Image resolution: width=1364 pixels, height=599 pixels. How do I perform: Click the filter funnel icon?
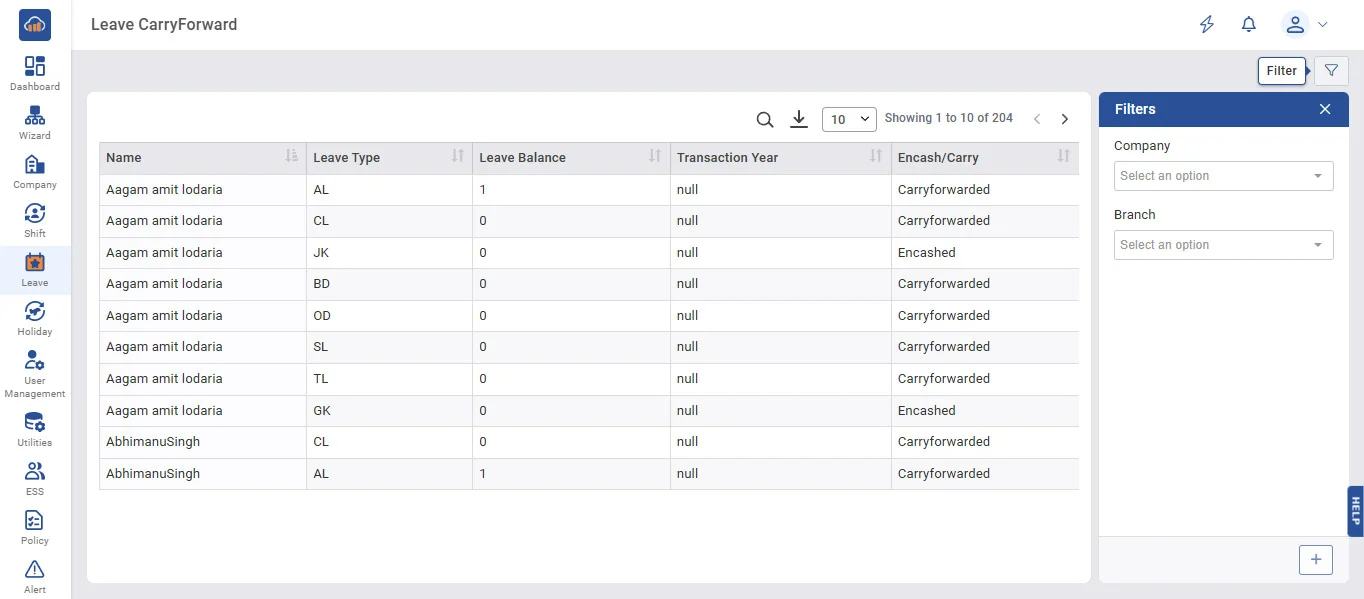click(1331, 71)
